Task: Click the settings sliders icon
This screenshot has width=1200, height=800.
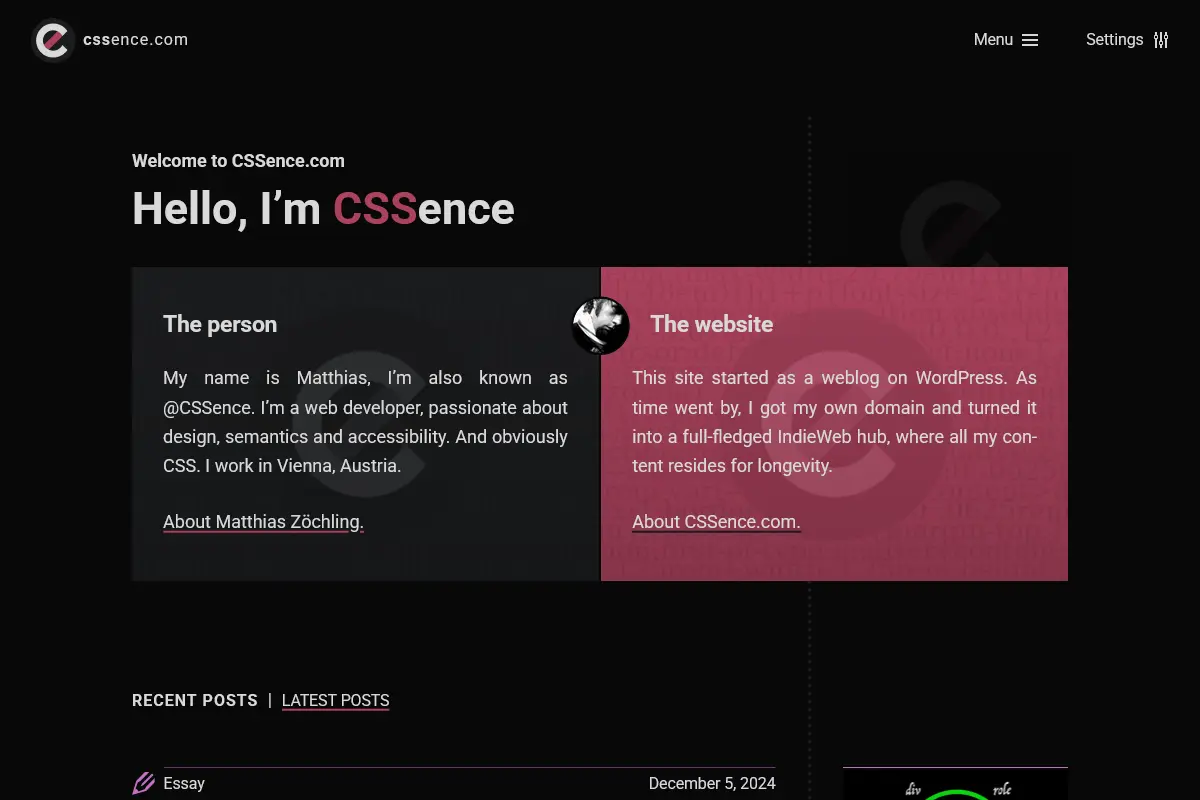Action: pyautogui.click(x=1161, y=40)
